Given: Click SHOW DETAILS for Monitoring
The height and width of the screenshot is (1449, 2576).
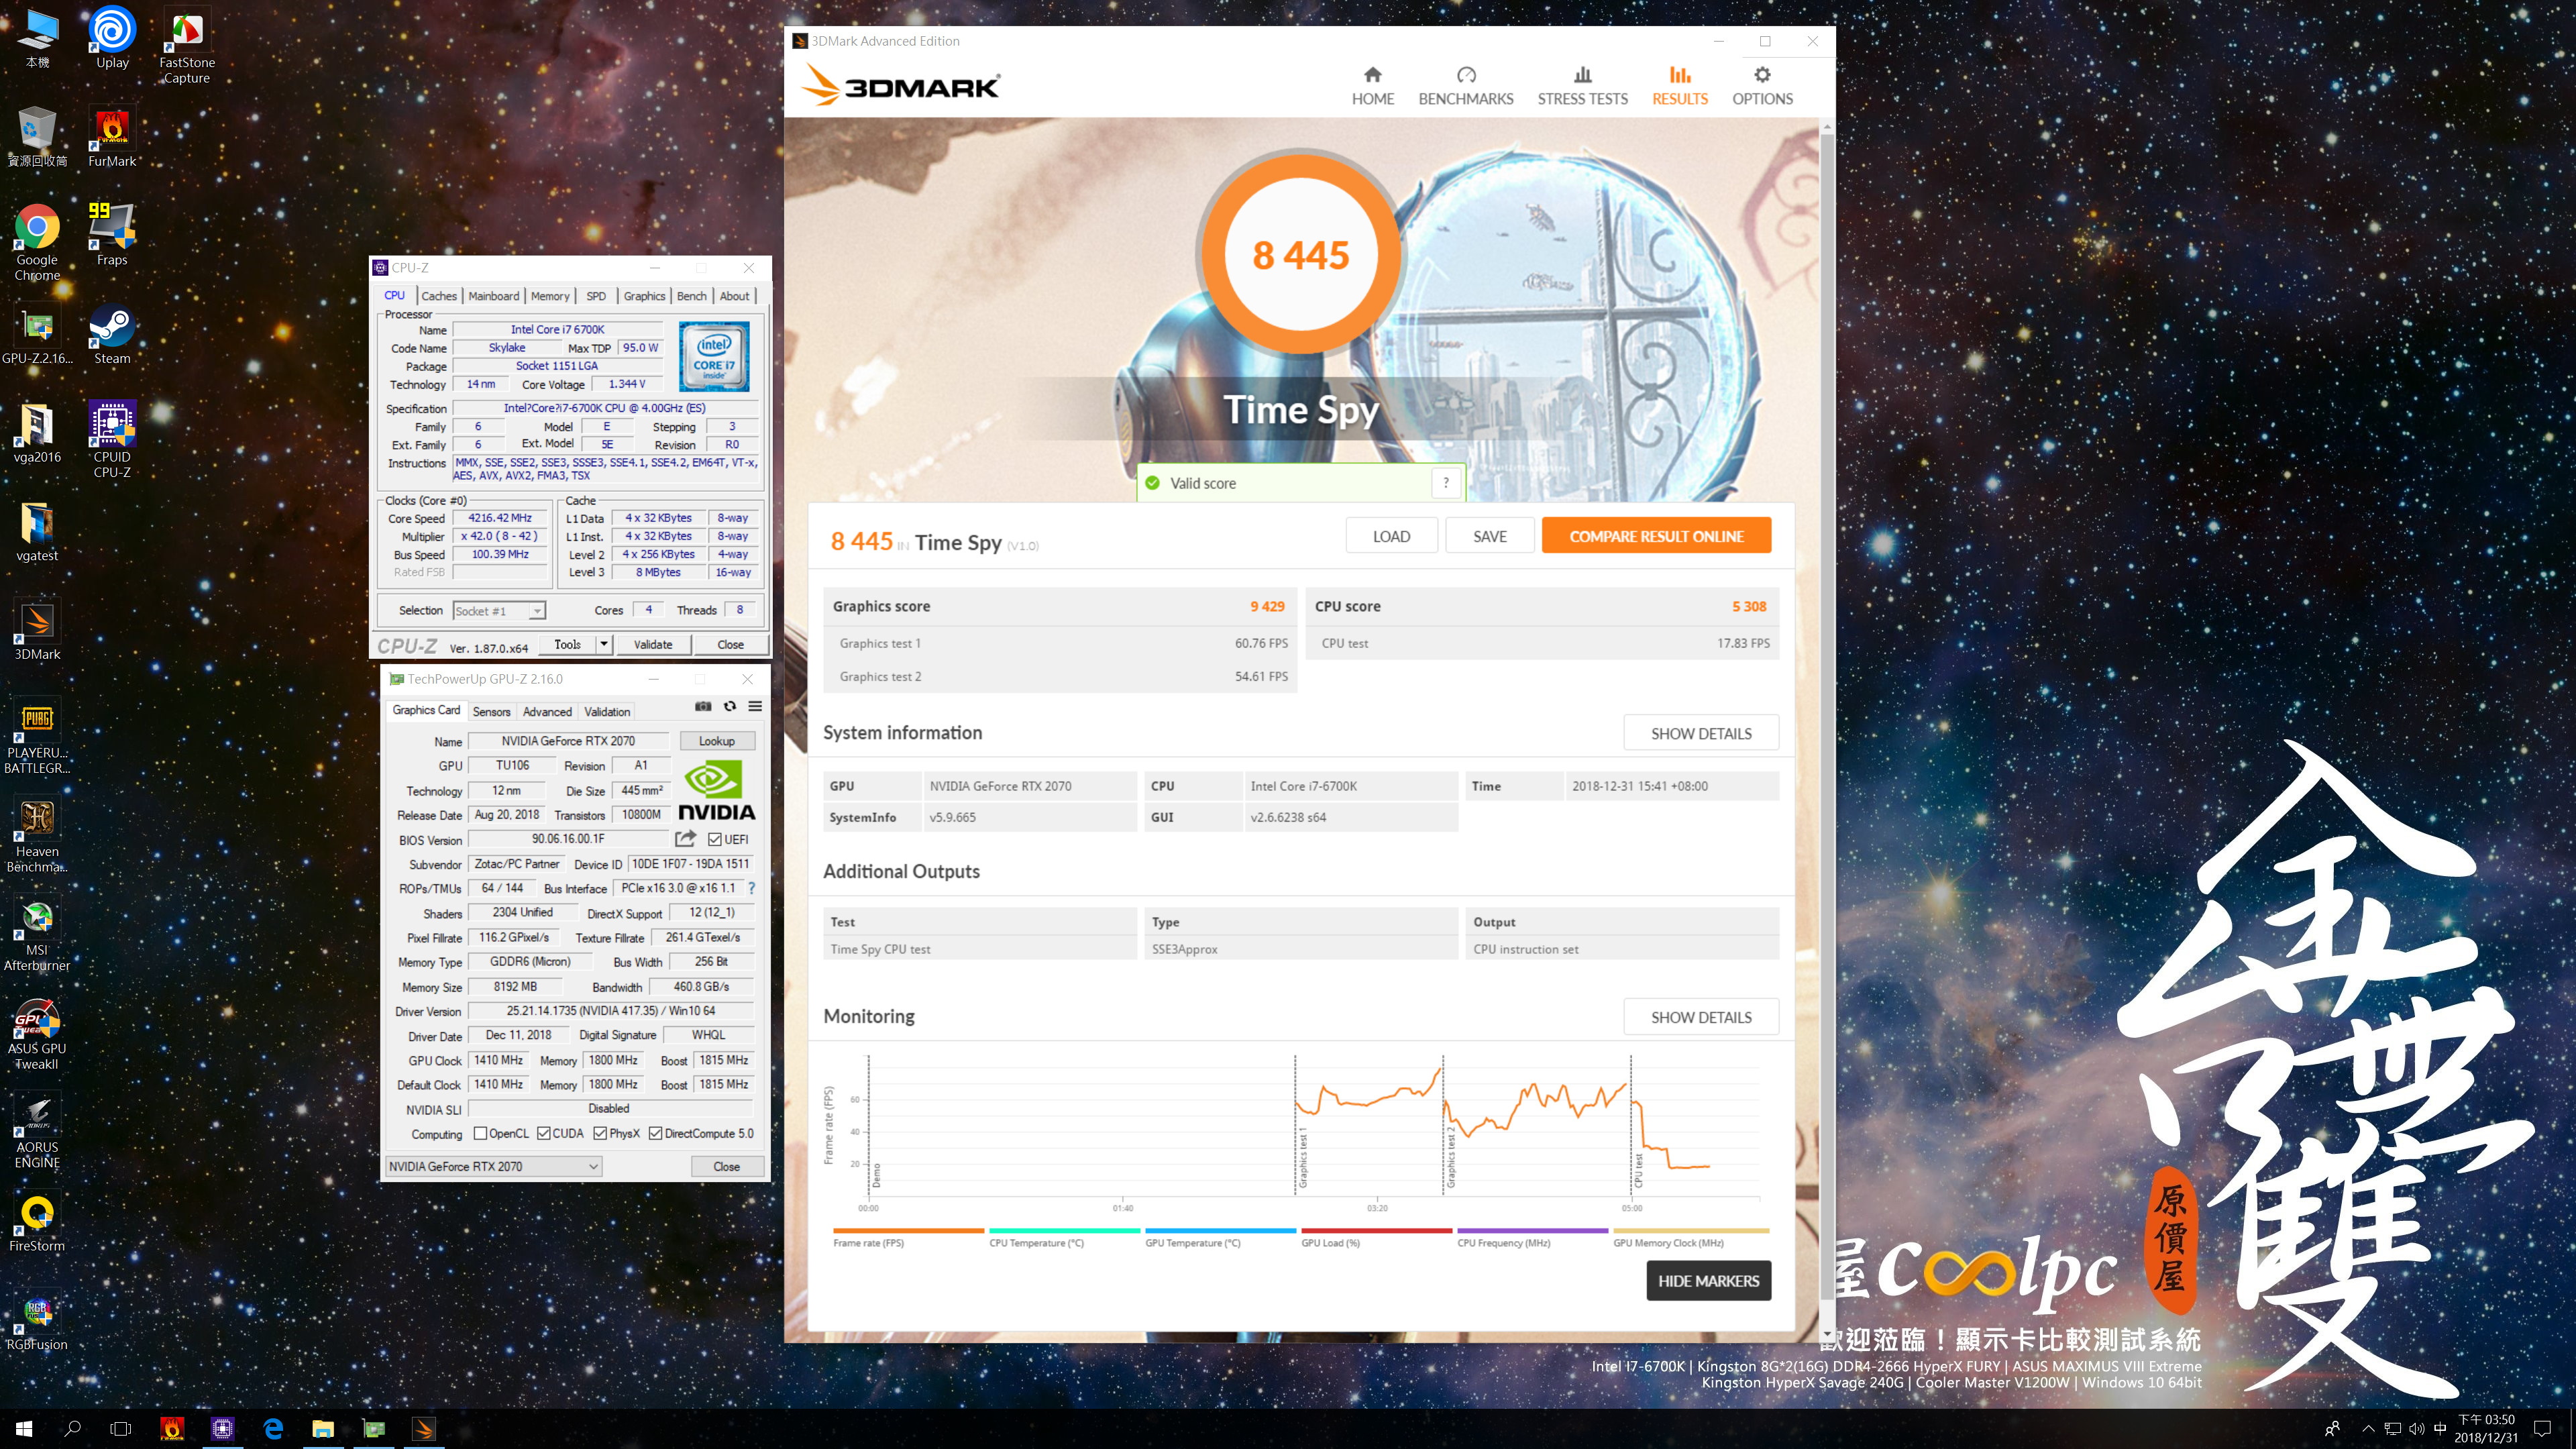Looking at the screenshot, I should point(1701,1017).
